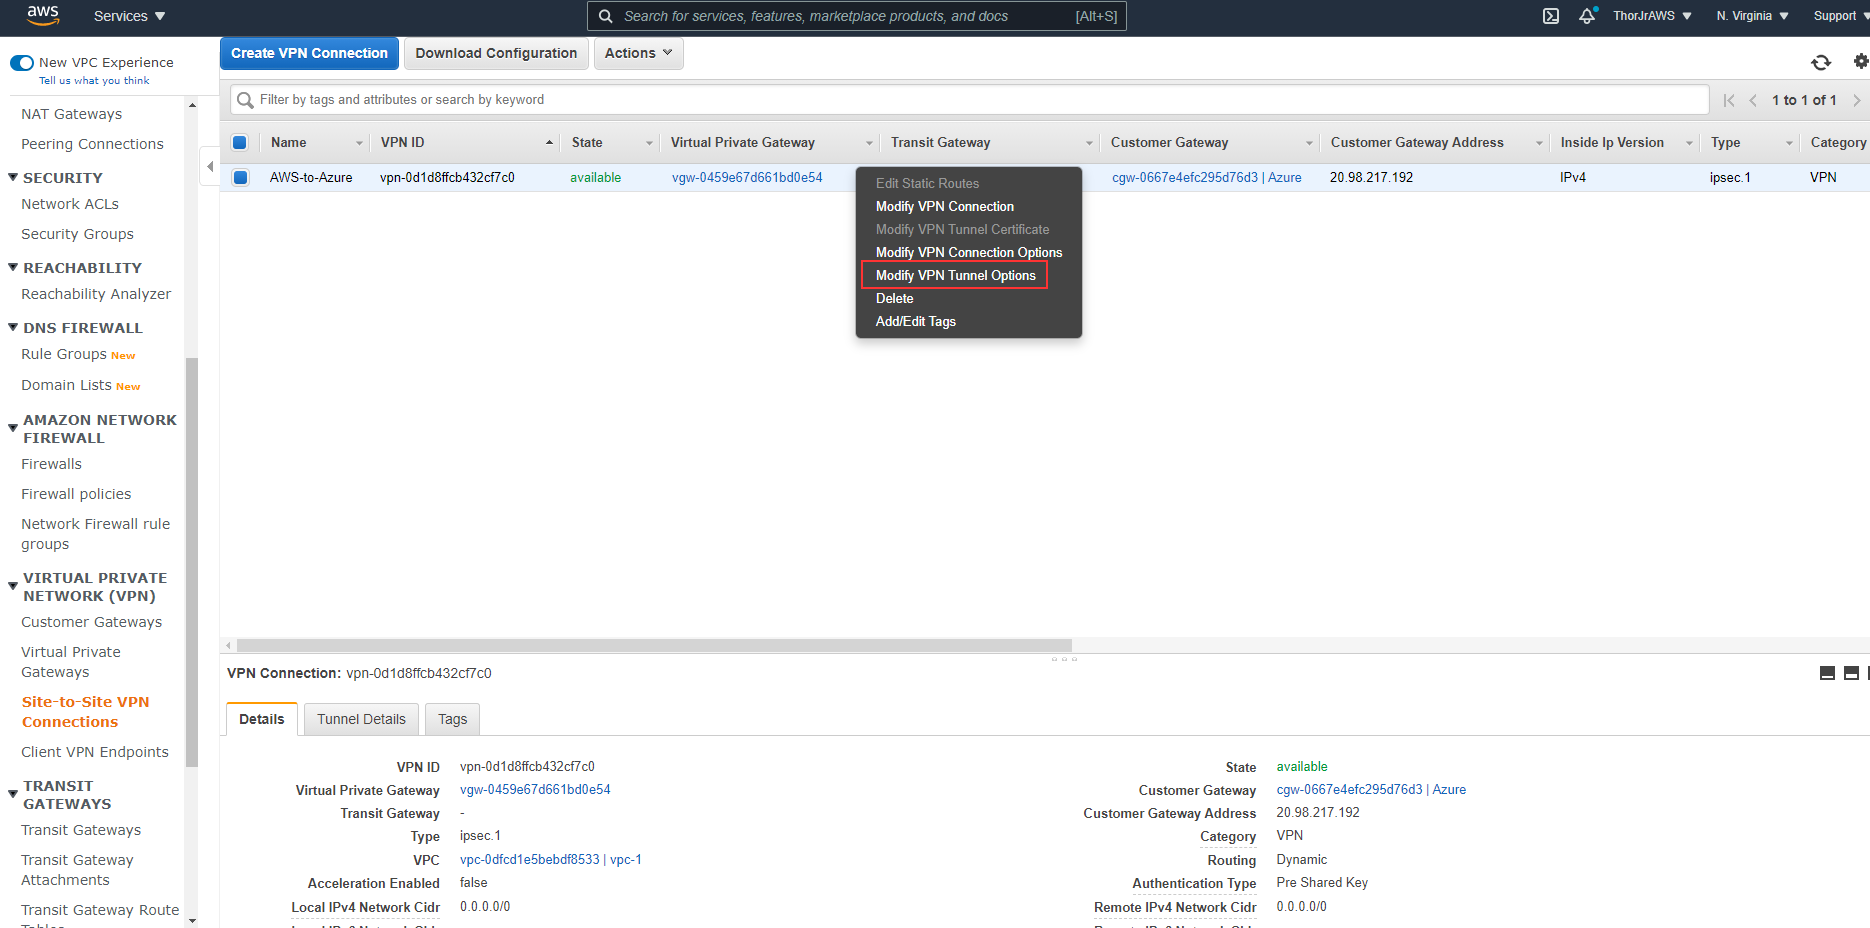Refresh the VPN connections list
The image size is (1870, 928).
click(1821, 62)
